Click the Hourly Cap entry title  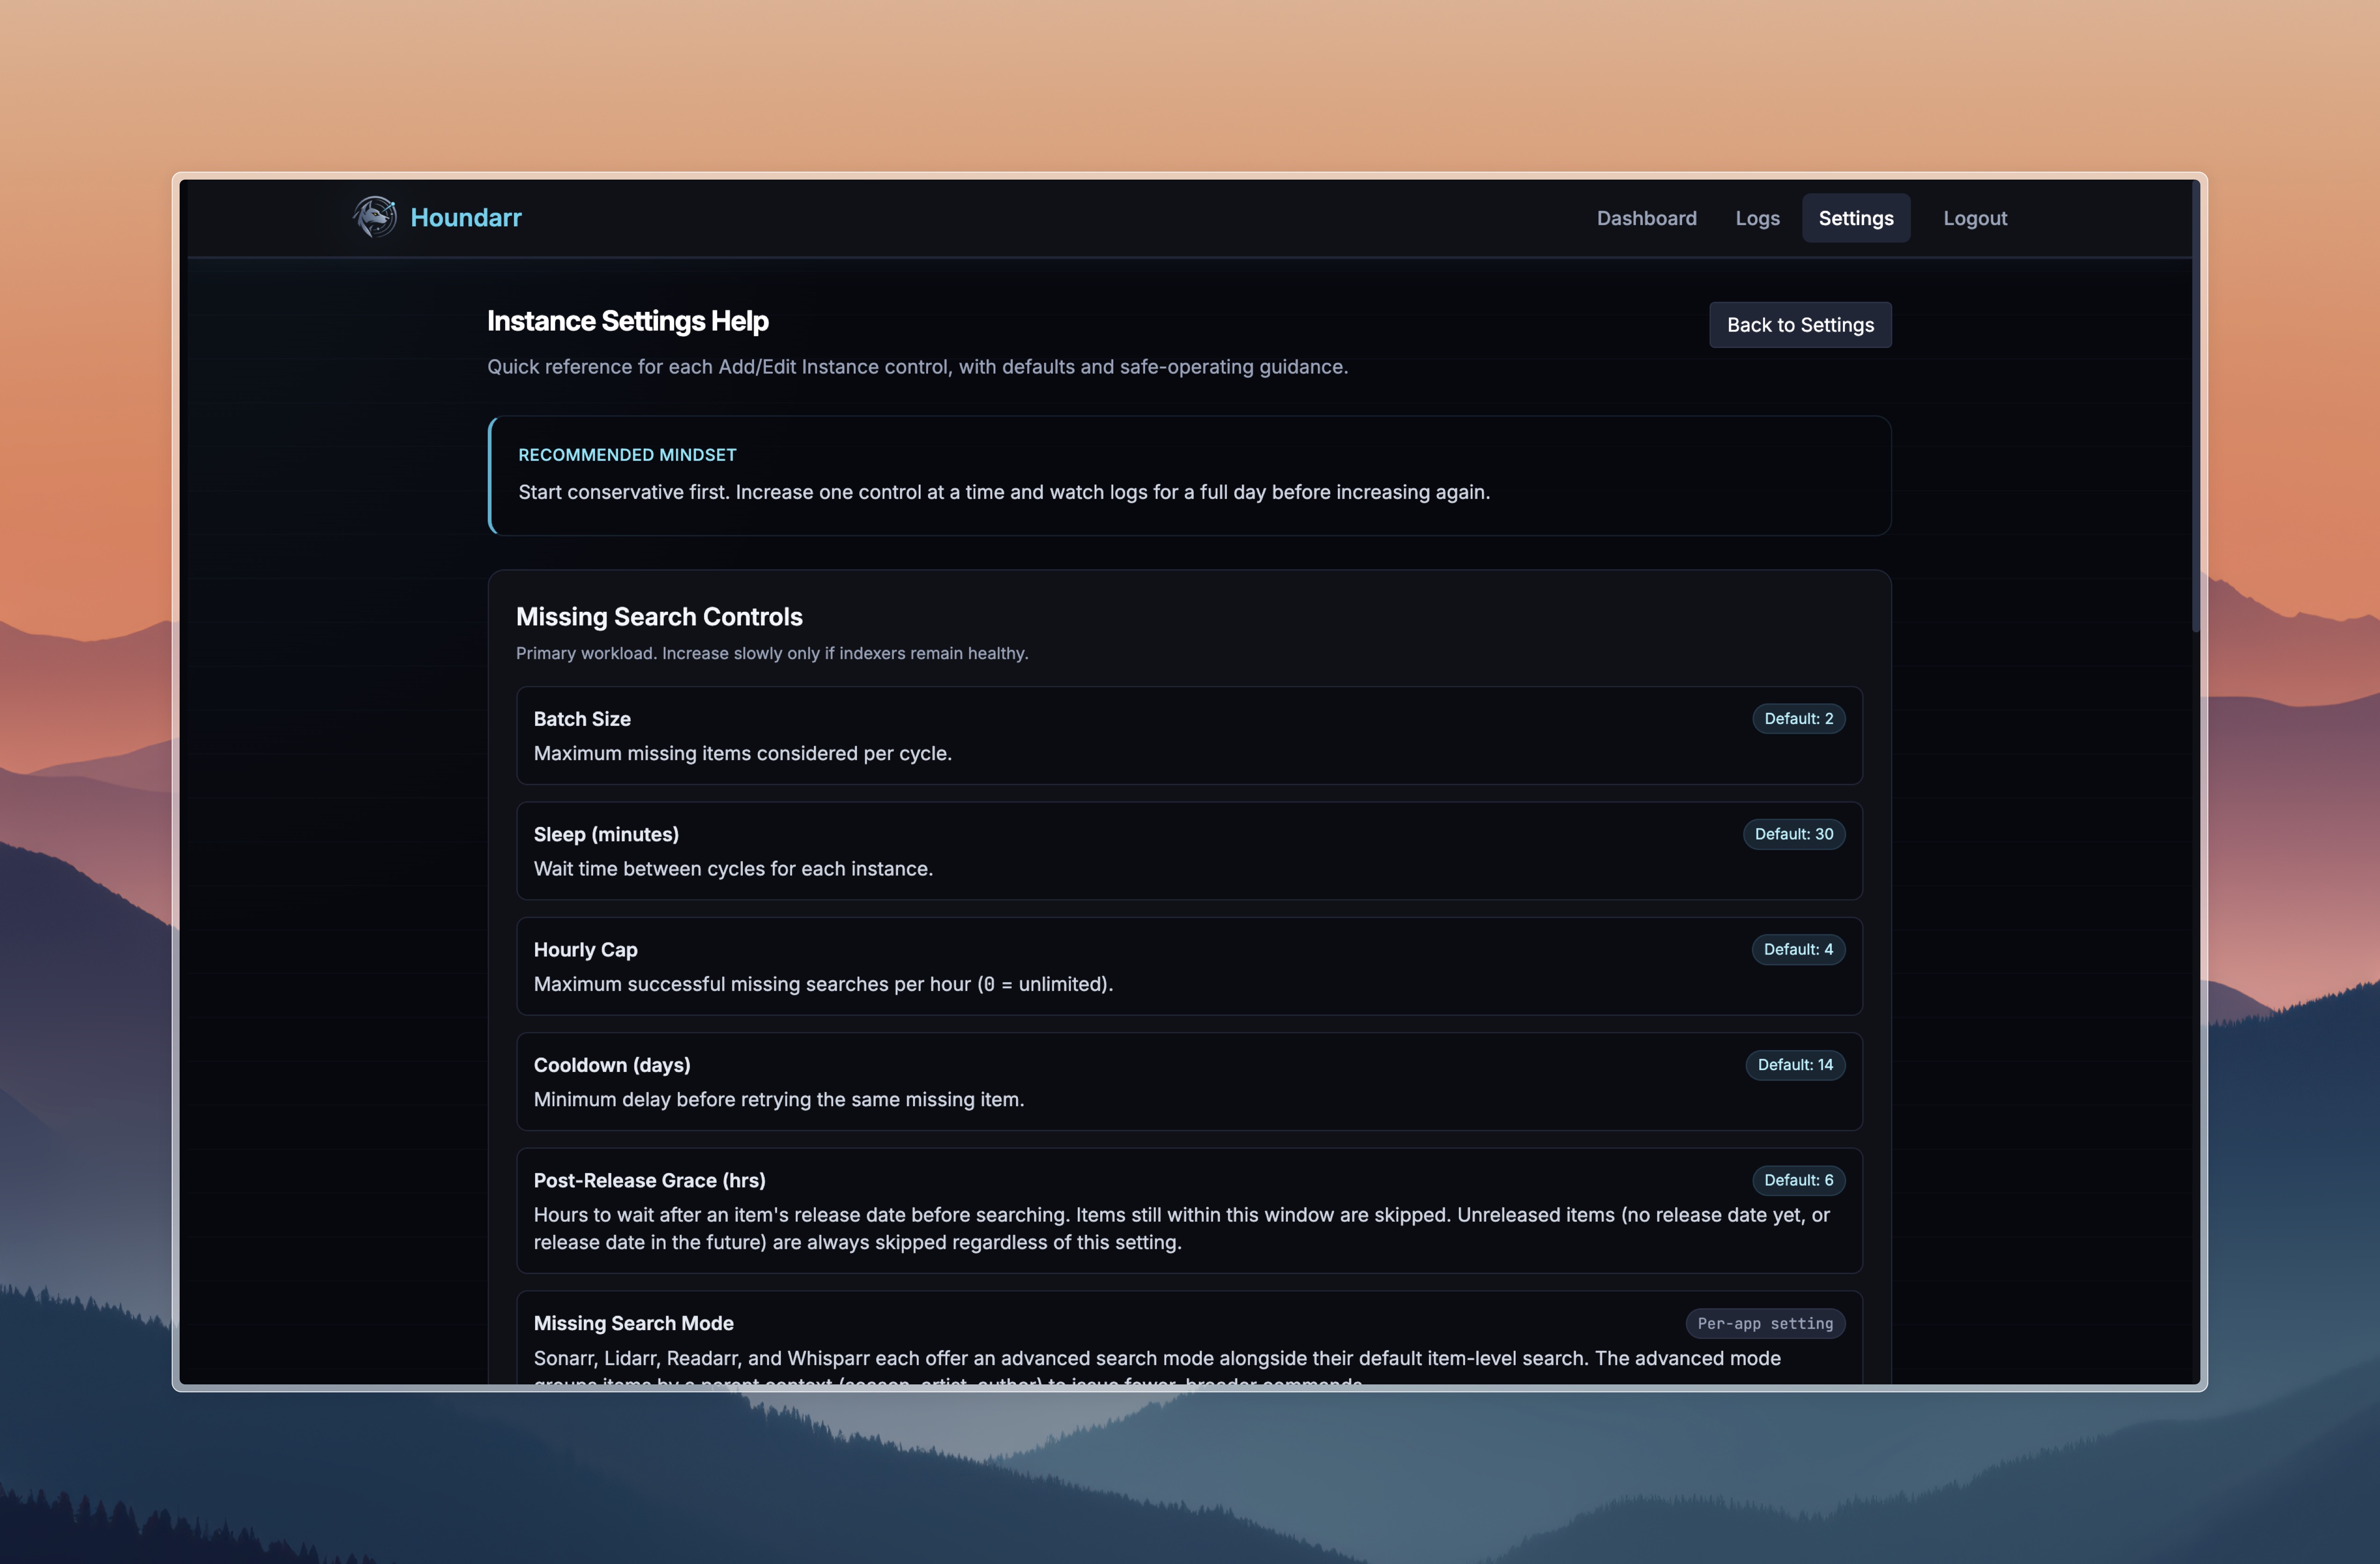585,949
